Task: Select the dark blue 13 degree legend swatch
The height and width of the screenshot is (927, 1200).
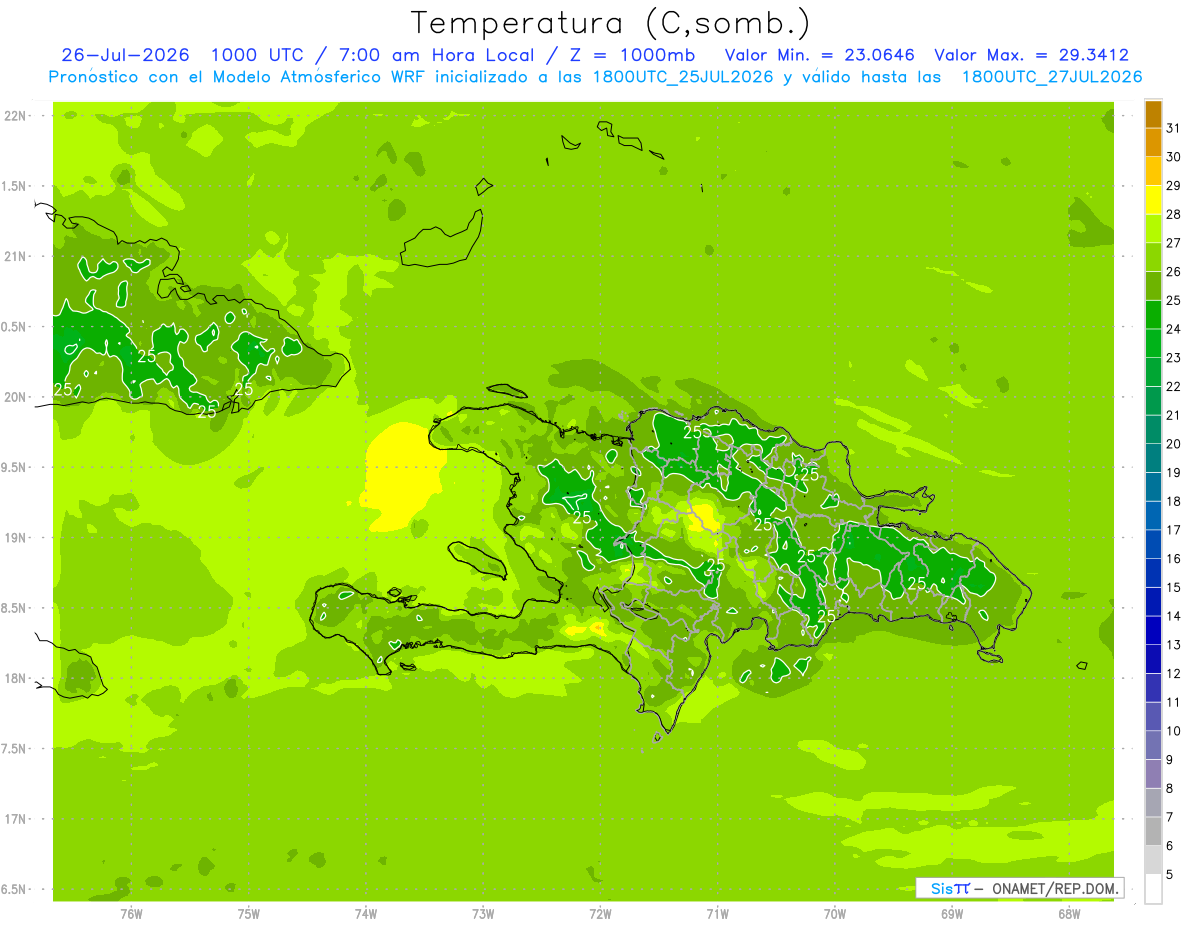Action: point(1153,631)
